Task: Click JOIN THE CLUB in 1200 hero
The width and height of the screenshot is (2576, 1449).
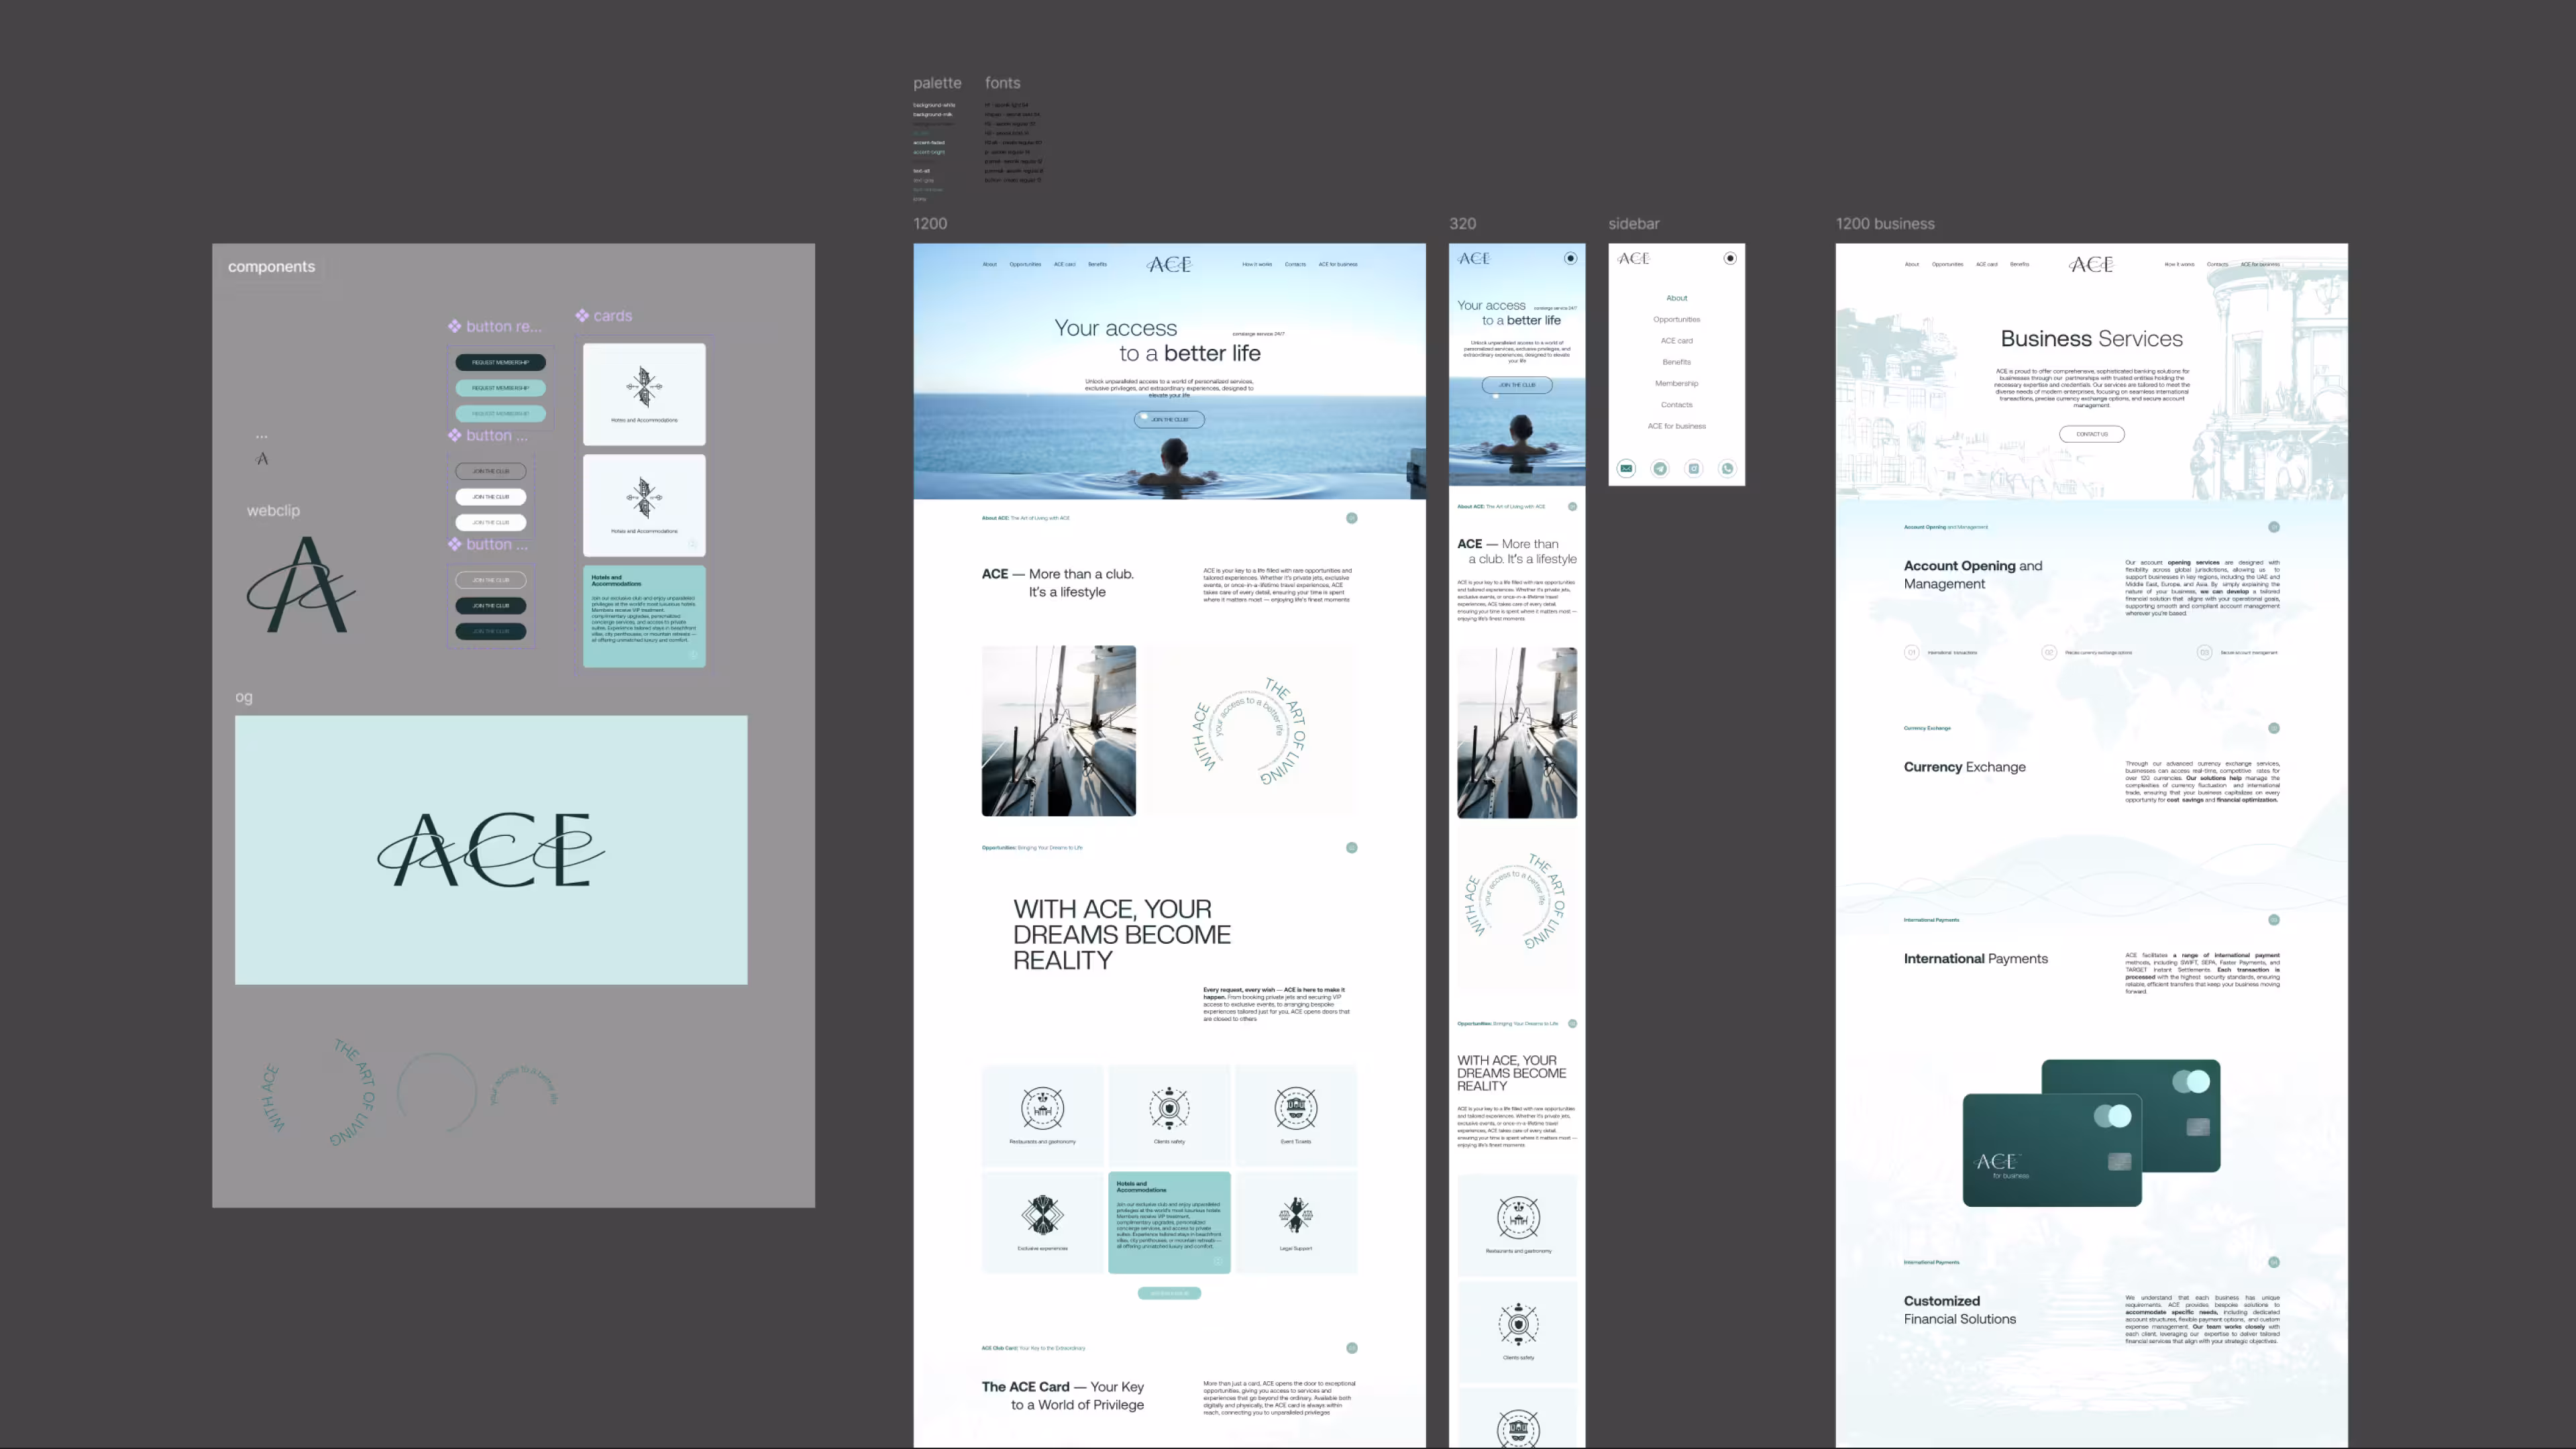Action: [x=1169, y=419]
